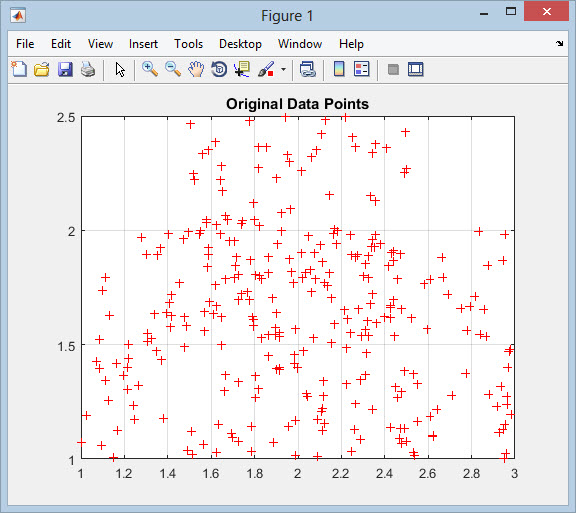This screenshot has height=513, width=576.
Task: Activate the Zoom In magnifier tool
Action: (150, 69)
